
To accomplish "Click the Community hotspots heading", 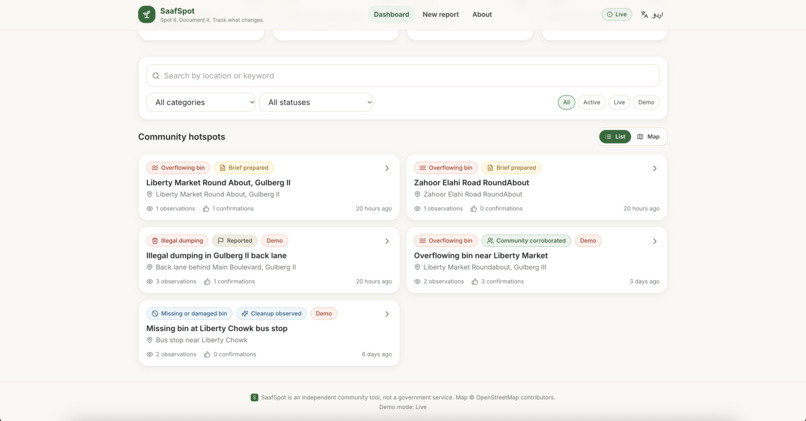I will pos(181,137).
